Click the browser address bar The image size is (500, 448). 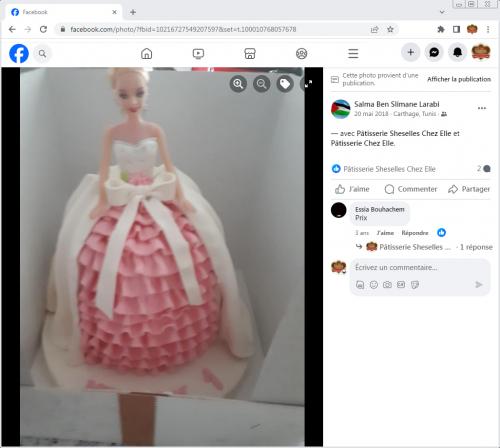click(213, 29)
